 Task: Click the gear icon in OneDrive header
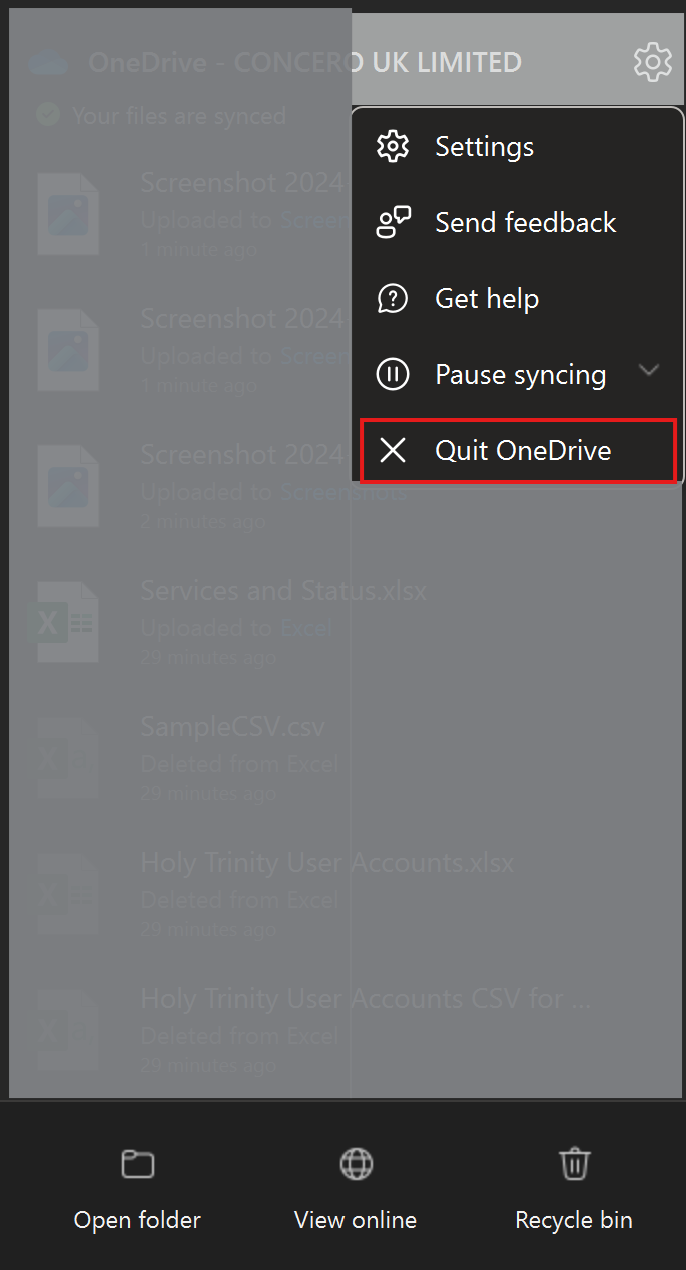[653, 62]
